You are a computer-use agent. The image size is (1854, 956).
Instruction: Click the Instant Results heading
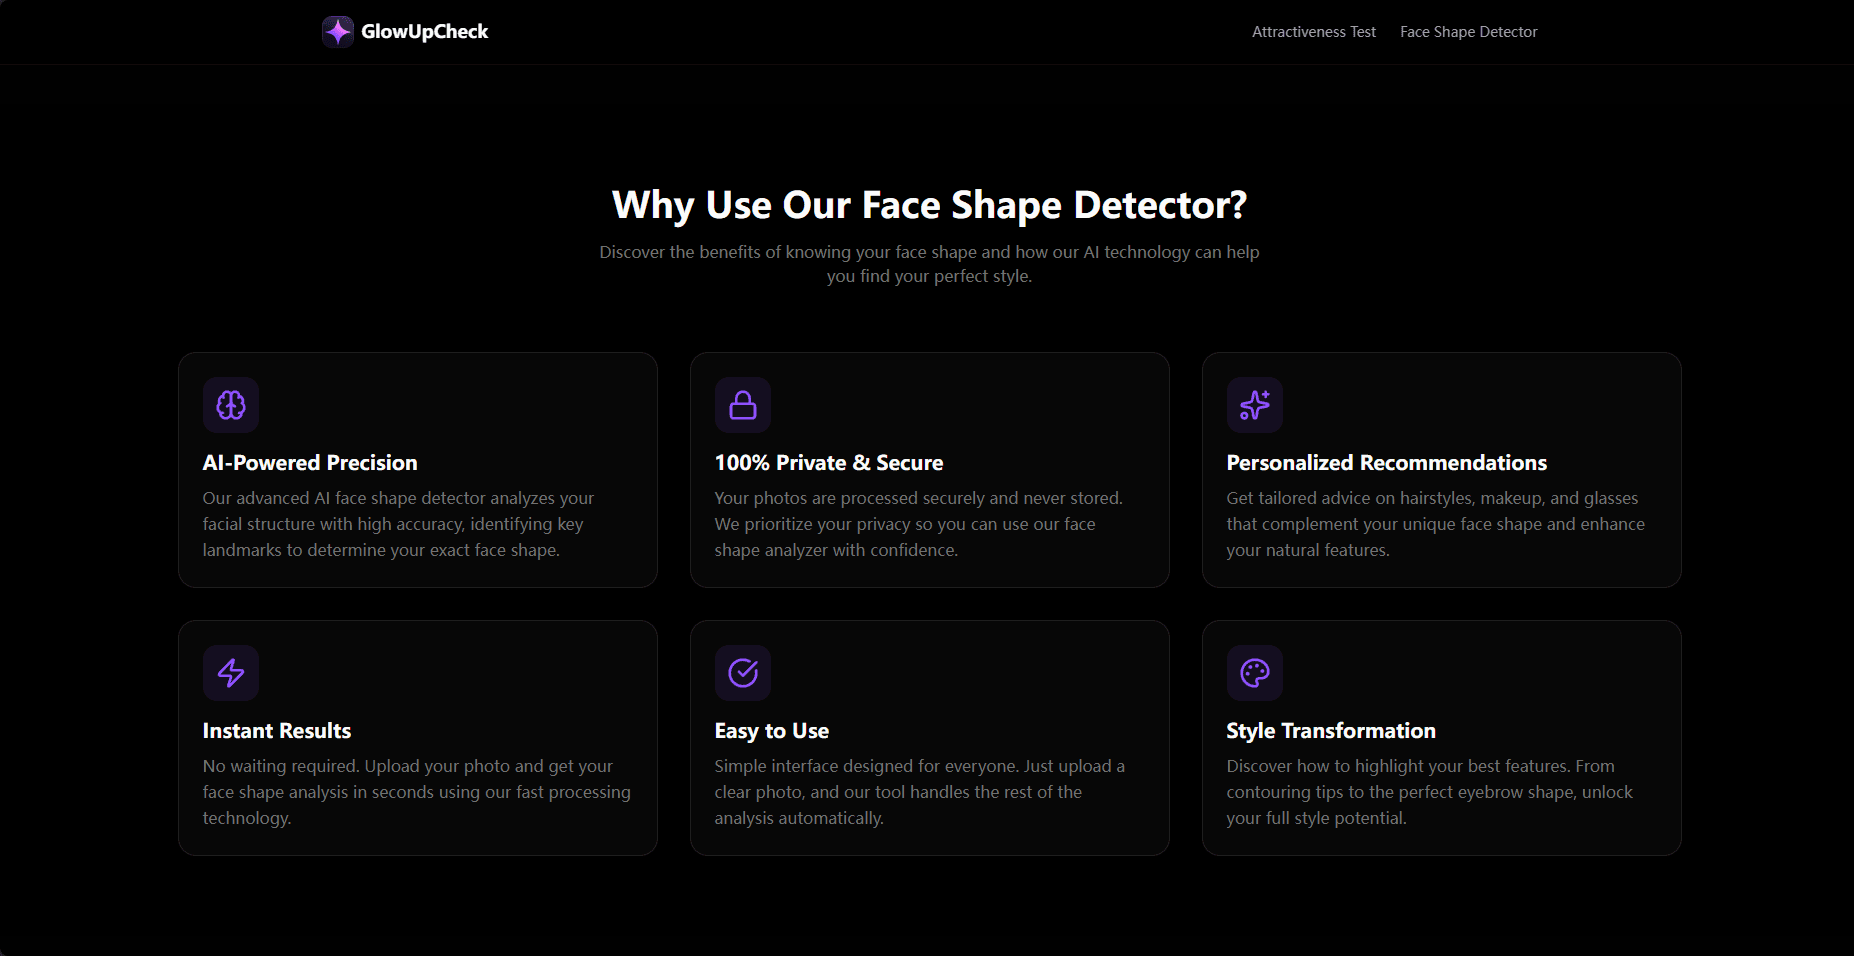[276, 730]
